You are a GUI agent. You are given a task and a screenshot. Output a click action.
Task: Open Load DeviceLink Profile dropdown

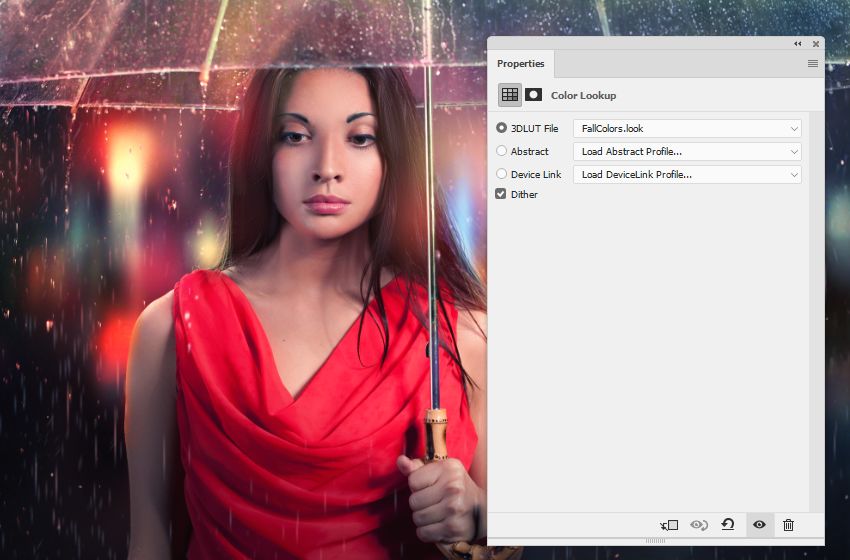(x=687, y=175)
